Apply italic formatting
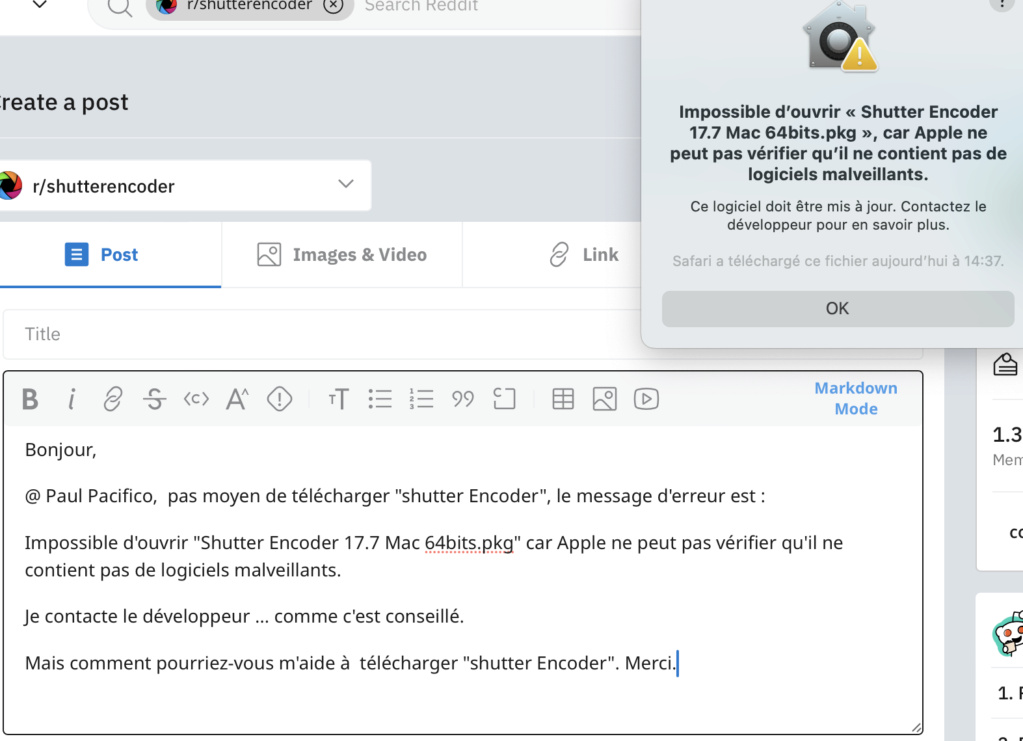Image resolution: width=1023 pixels, height=741 pixels. 72,399
